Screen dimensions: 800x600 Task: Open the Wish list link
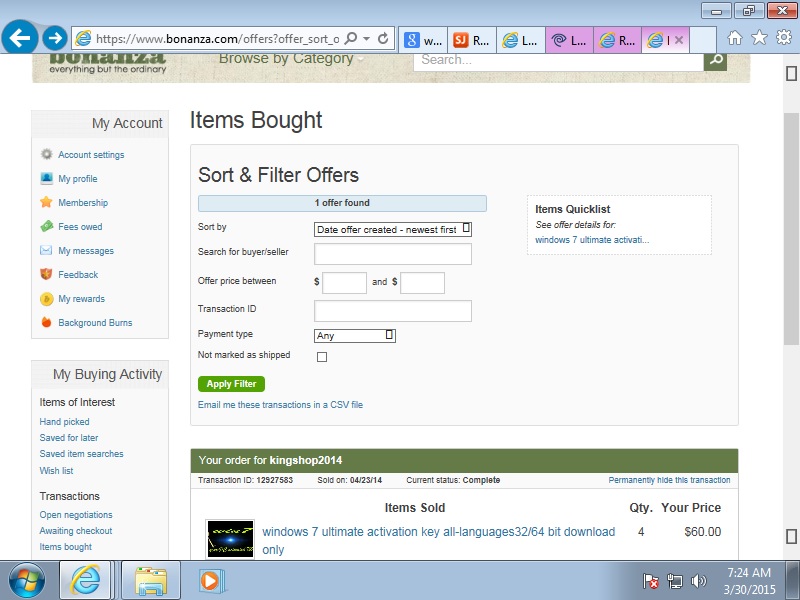point(56,470)
